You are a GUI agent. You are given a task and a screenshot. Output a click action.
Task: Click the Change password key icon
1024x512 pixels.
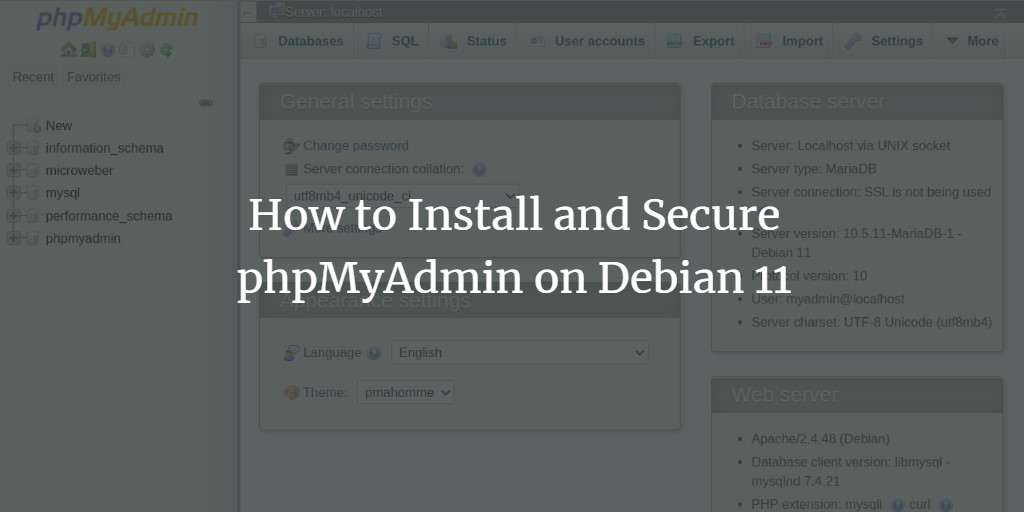pos(291,146)
